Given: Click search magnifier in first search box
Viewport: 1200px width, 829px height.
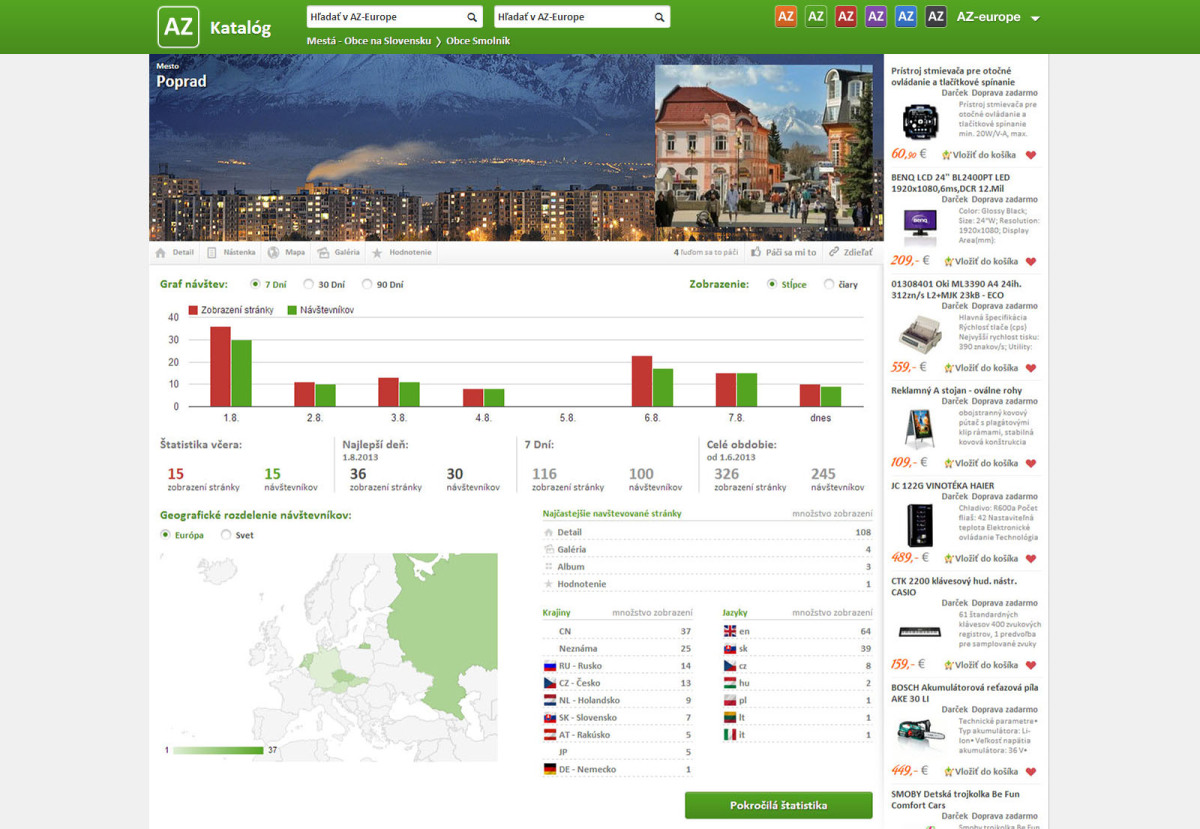Looking at the screenshot, I should pos(472,17).
